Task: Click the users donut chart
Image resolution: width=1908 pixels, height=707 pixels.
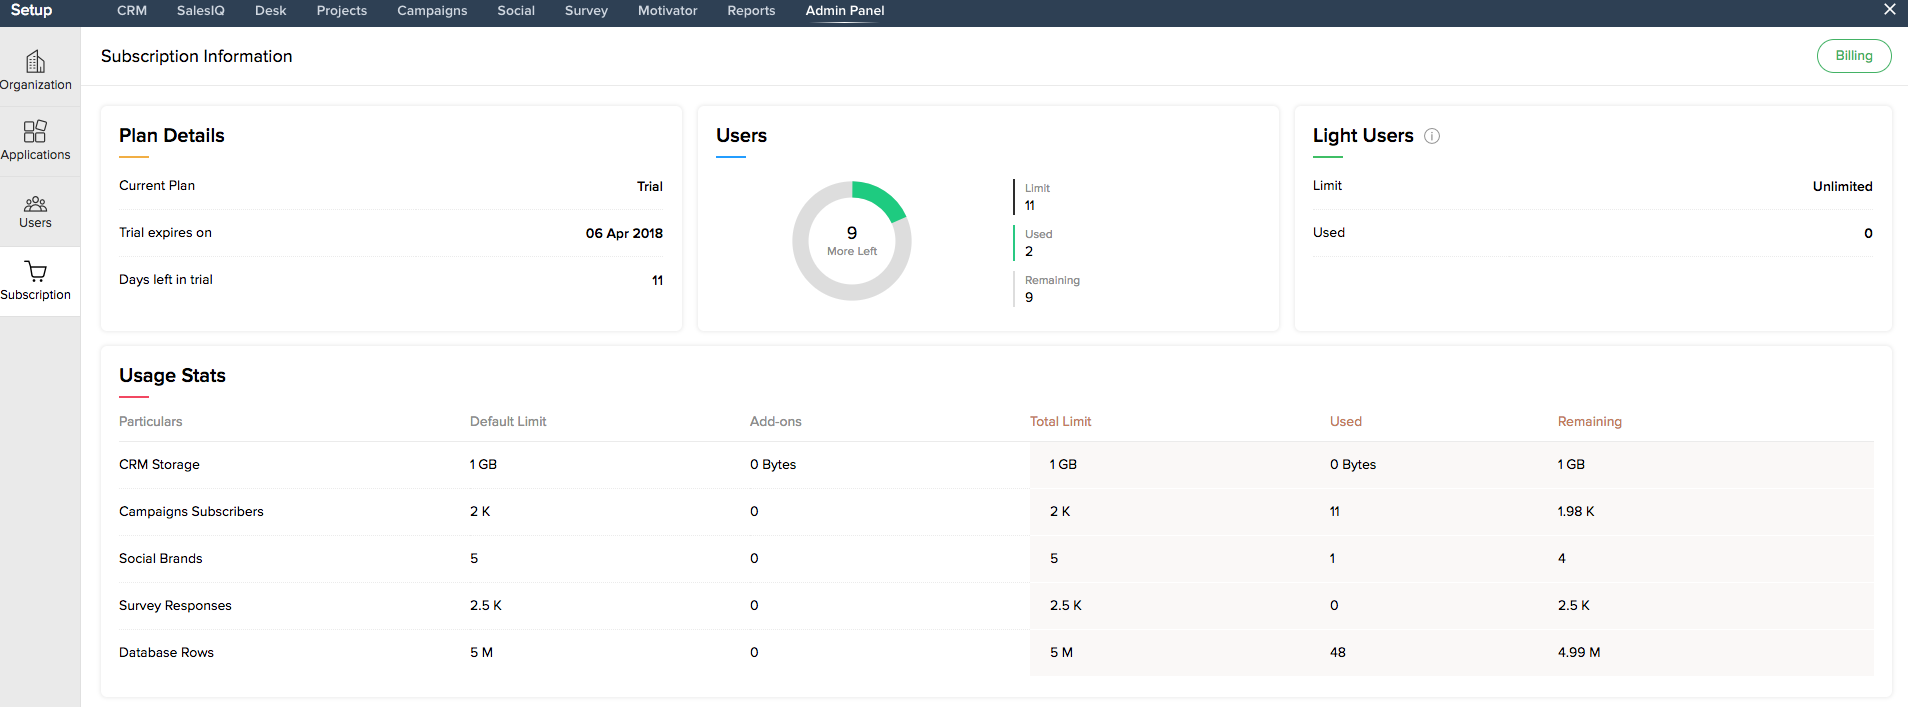Action: (852, 240)
